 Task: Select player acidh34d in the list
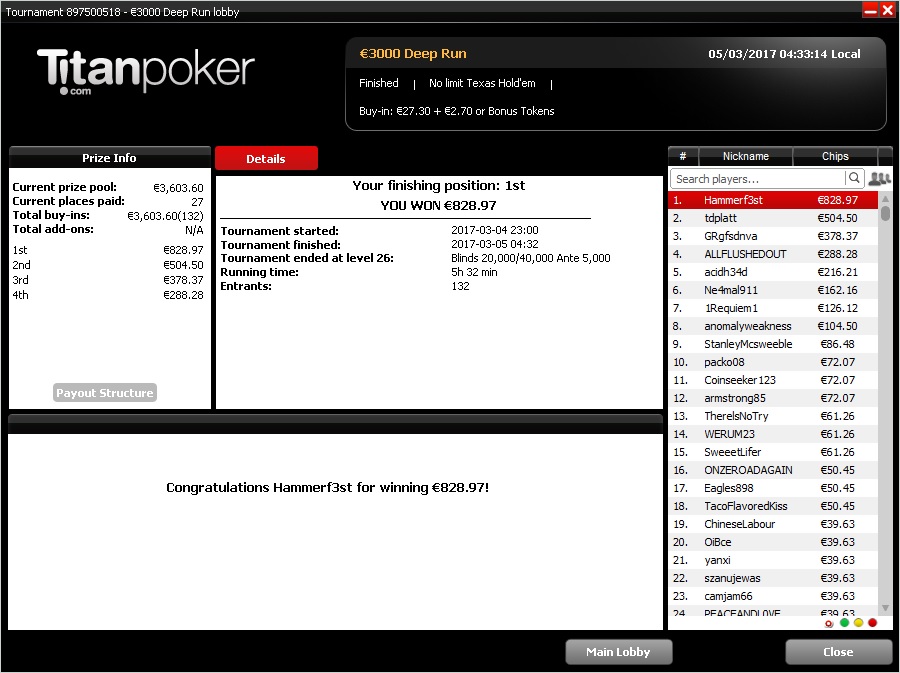point(773,272)
